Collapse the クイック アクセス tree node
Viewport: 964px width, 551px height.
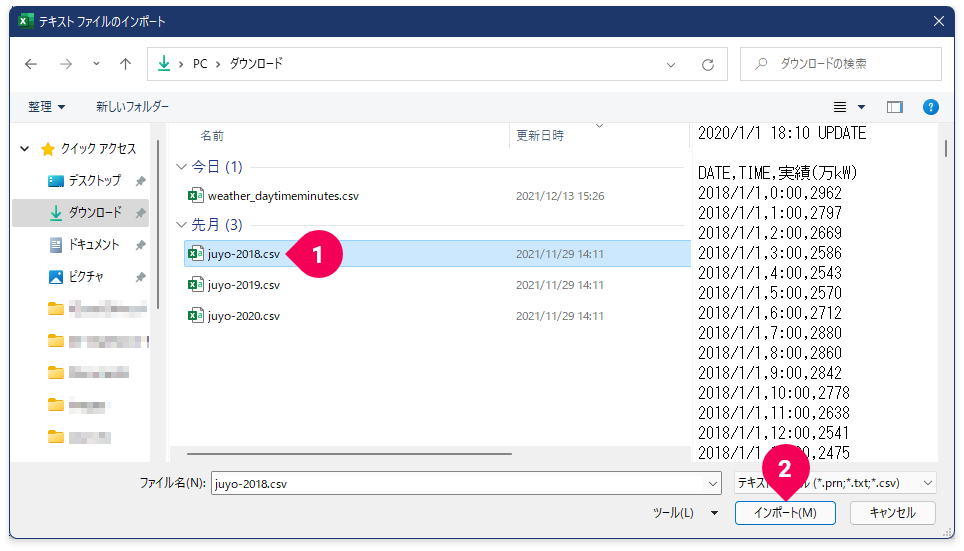pos(25,149)
